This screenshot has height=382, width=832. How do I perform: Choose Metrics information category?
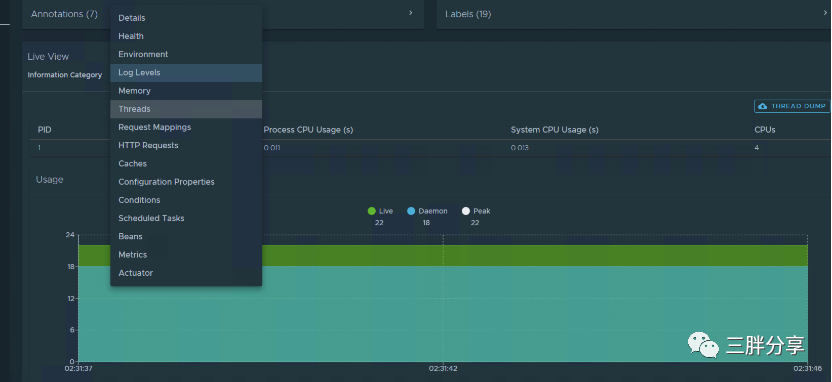[186, 255]
